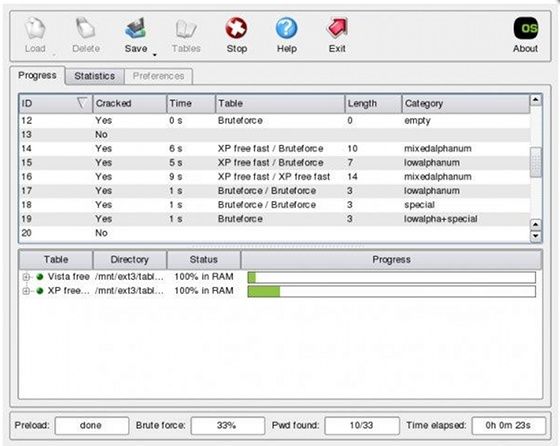The width and height of the screenshot is (560, 446).
Task: Expand the Vista free table tree node
Action: (26, 277)
